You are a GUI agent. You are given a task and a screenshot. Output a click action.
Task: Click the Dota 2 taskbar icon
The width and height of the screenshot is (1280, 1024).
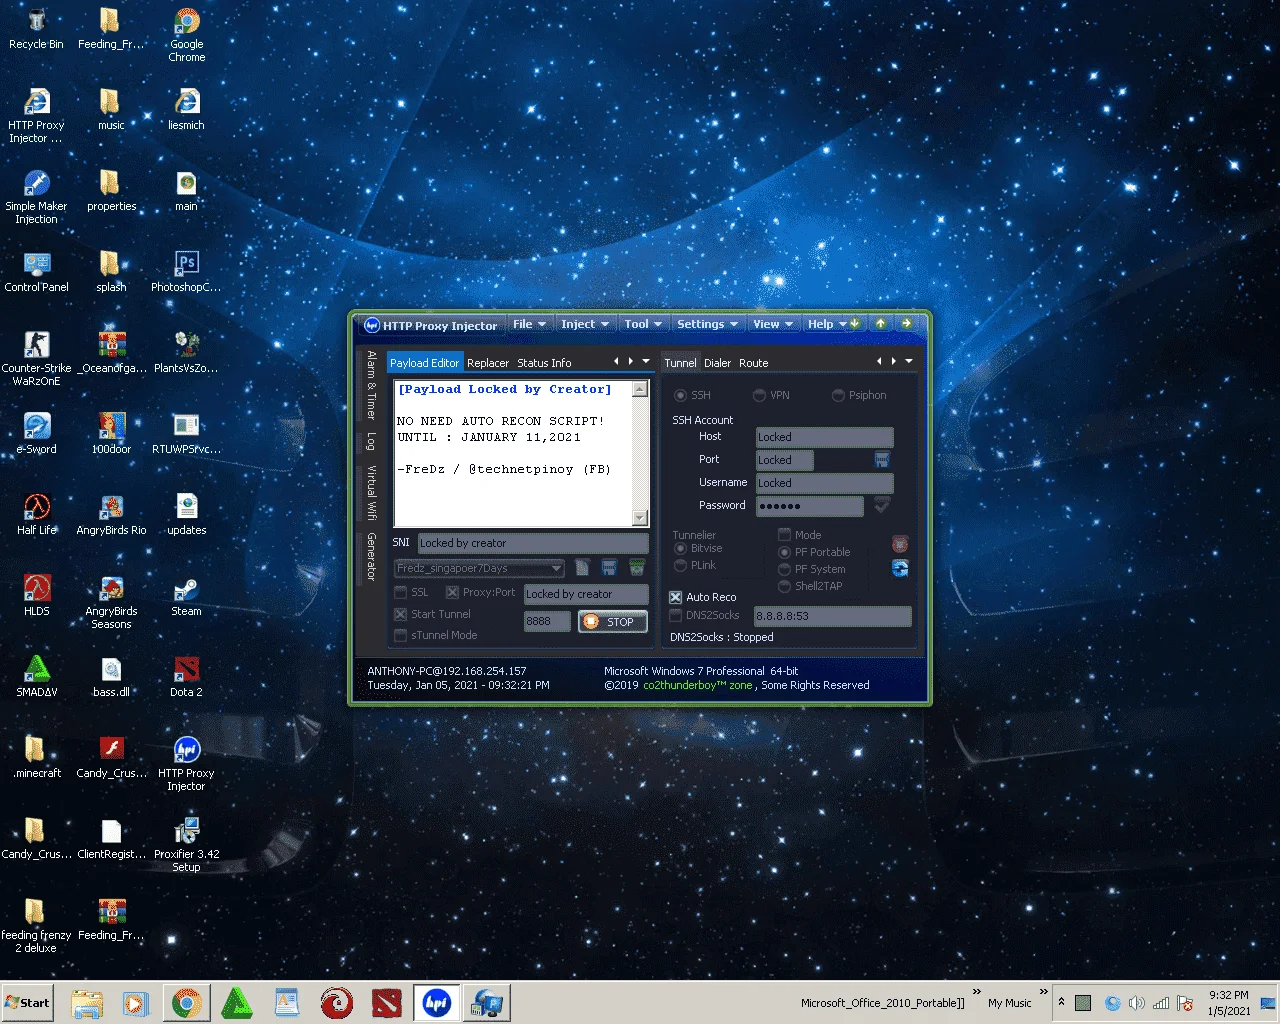[387, 1003]
